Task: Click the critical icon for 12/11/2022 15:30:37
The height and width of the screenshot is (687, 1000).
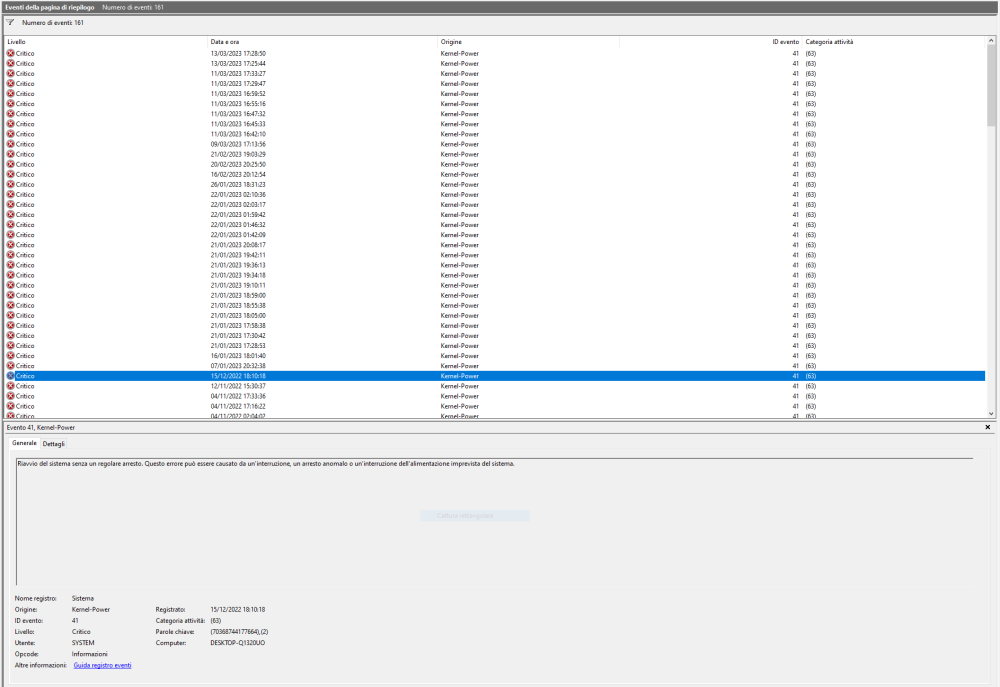Action: click(10, 386)
